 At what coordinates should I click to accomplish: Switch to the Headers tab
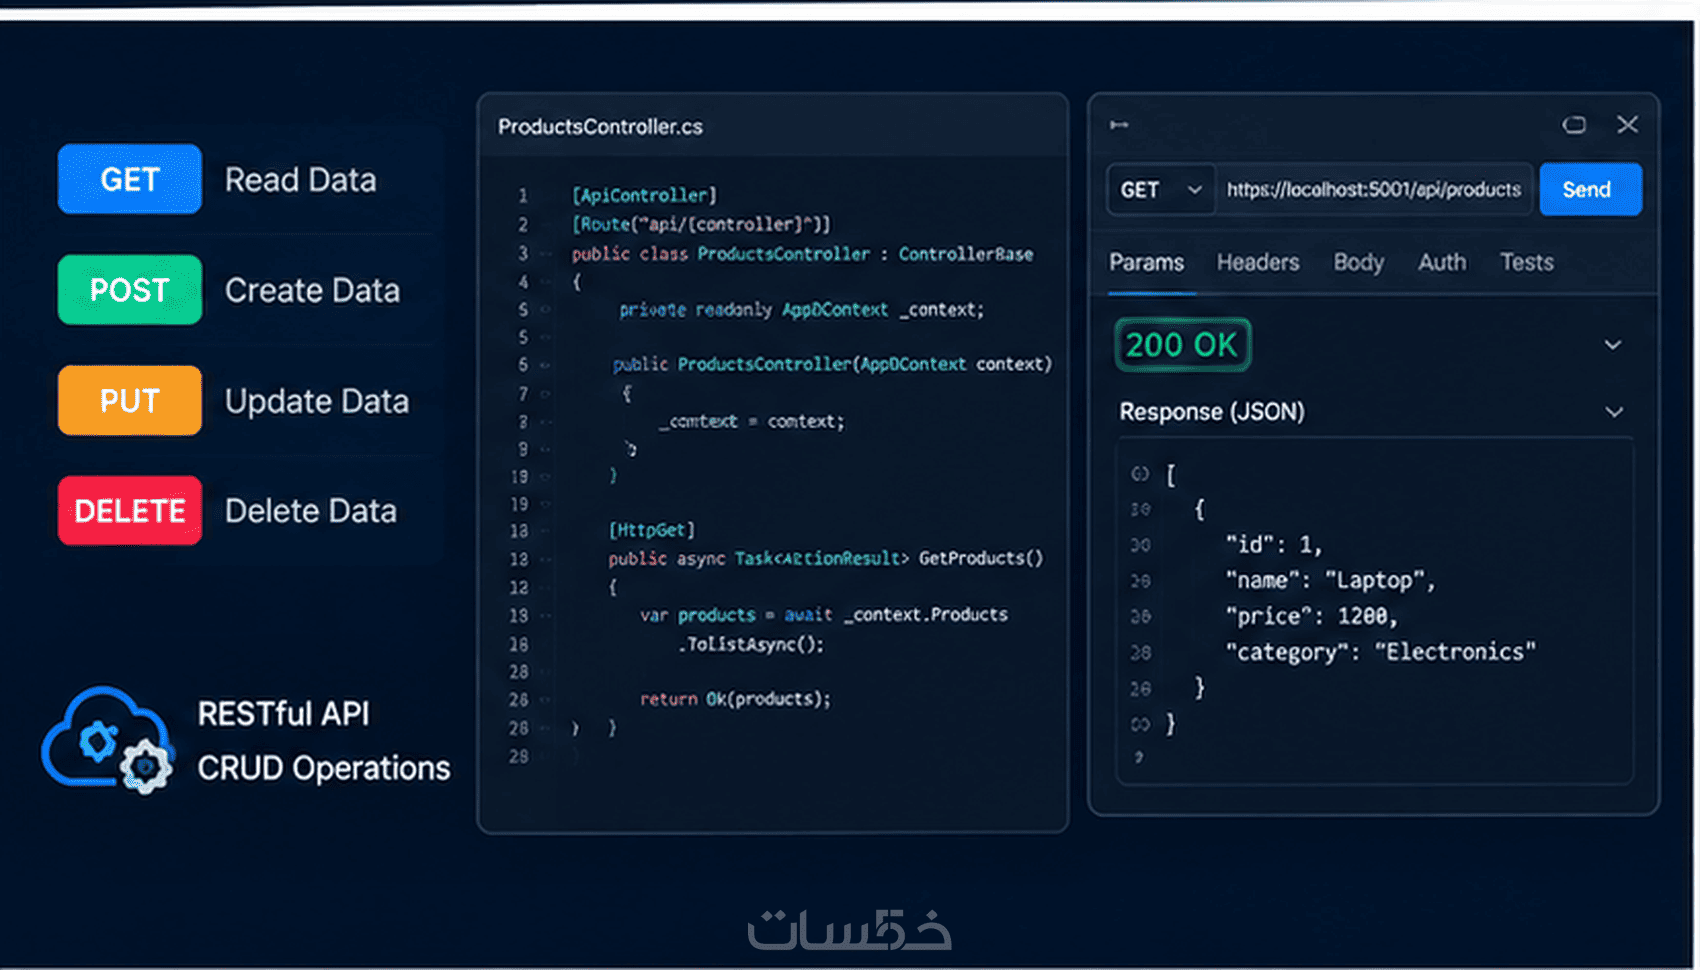tap(1258, 262)
